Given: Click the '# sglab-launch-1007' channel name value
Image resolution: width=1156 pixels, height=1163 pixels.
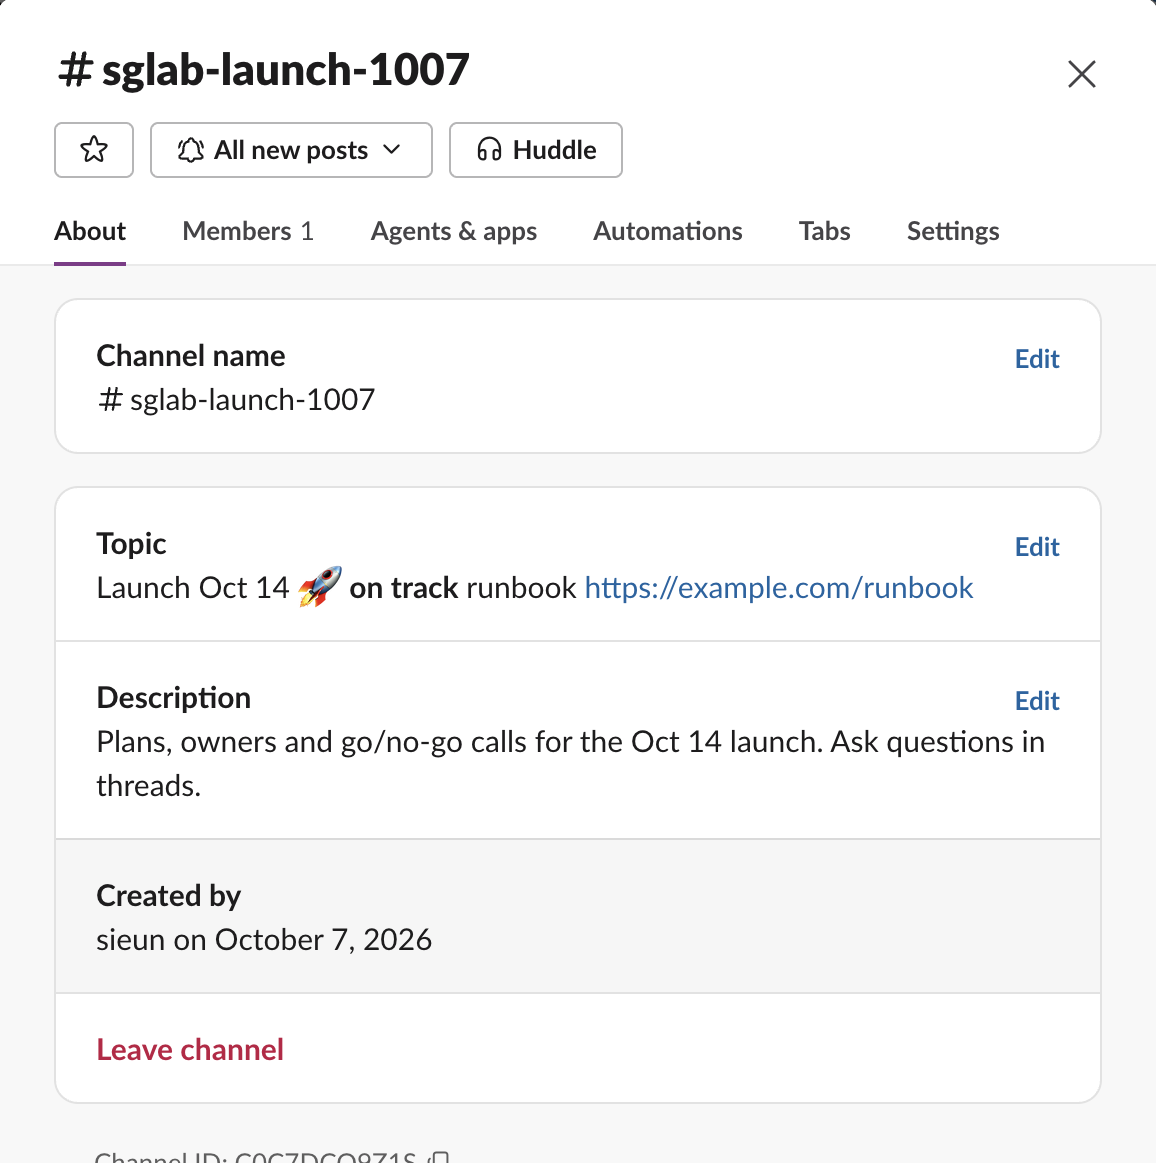Looking at the screenshot, I should click(236, 400).
